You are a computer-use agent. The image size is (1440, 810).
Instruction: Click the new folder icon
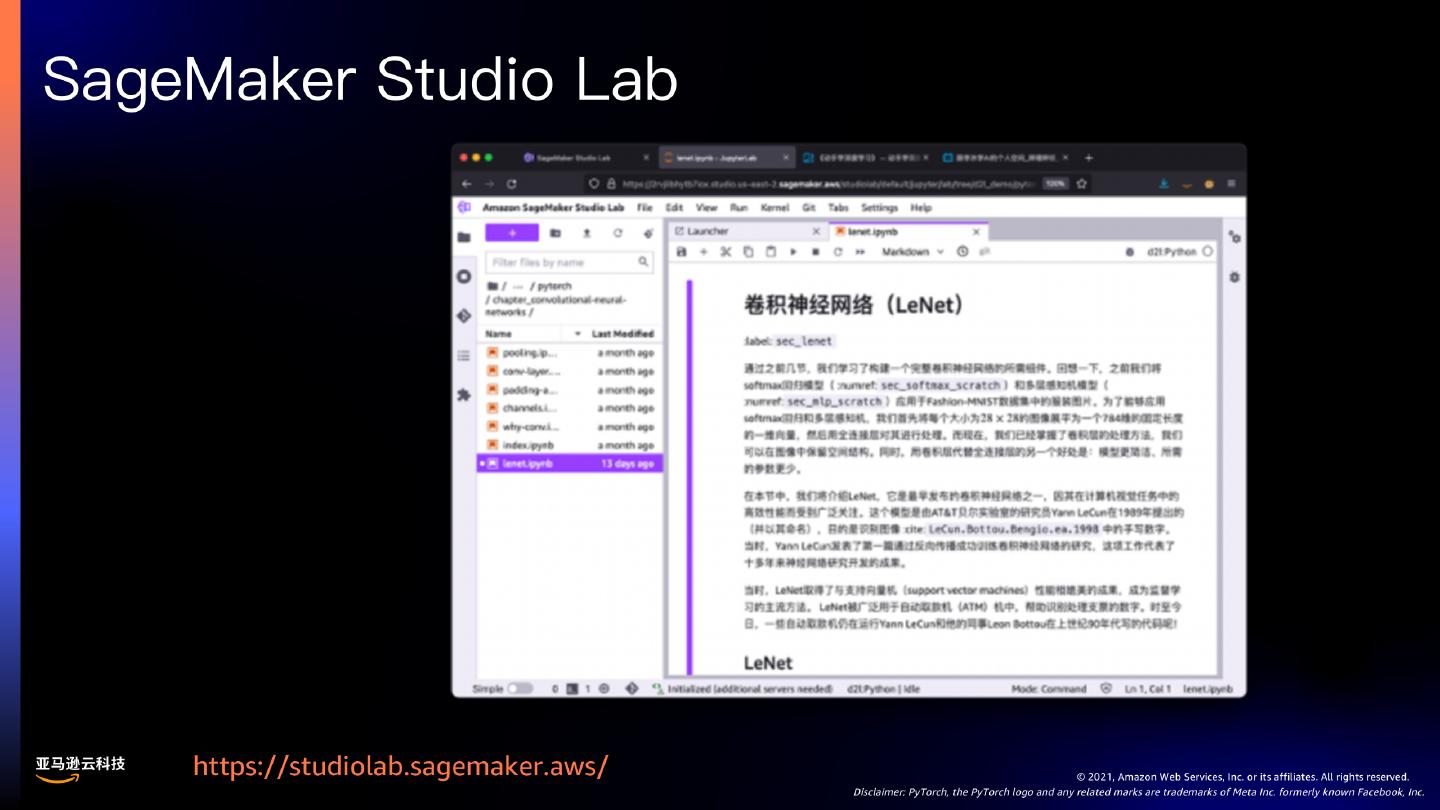click(556, 233)
